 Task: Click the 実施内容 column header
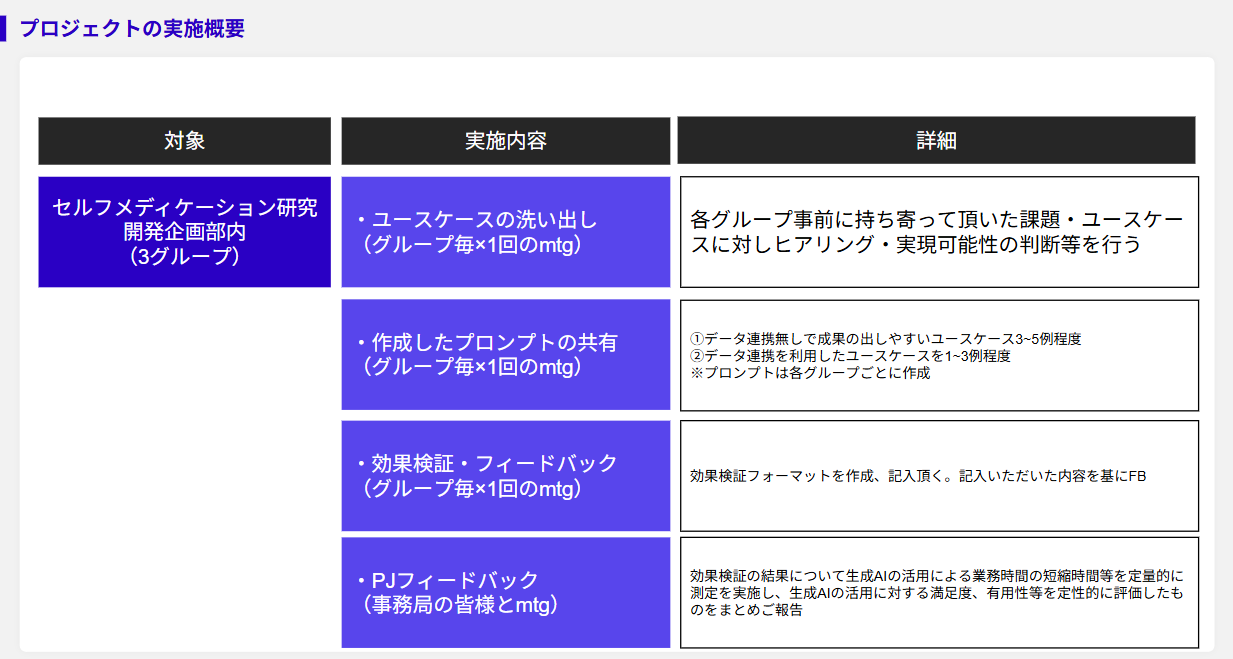tap(505, 141)
